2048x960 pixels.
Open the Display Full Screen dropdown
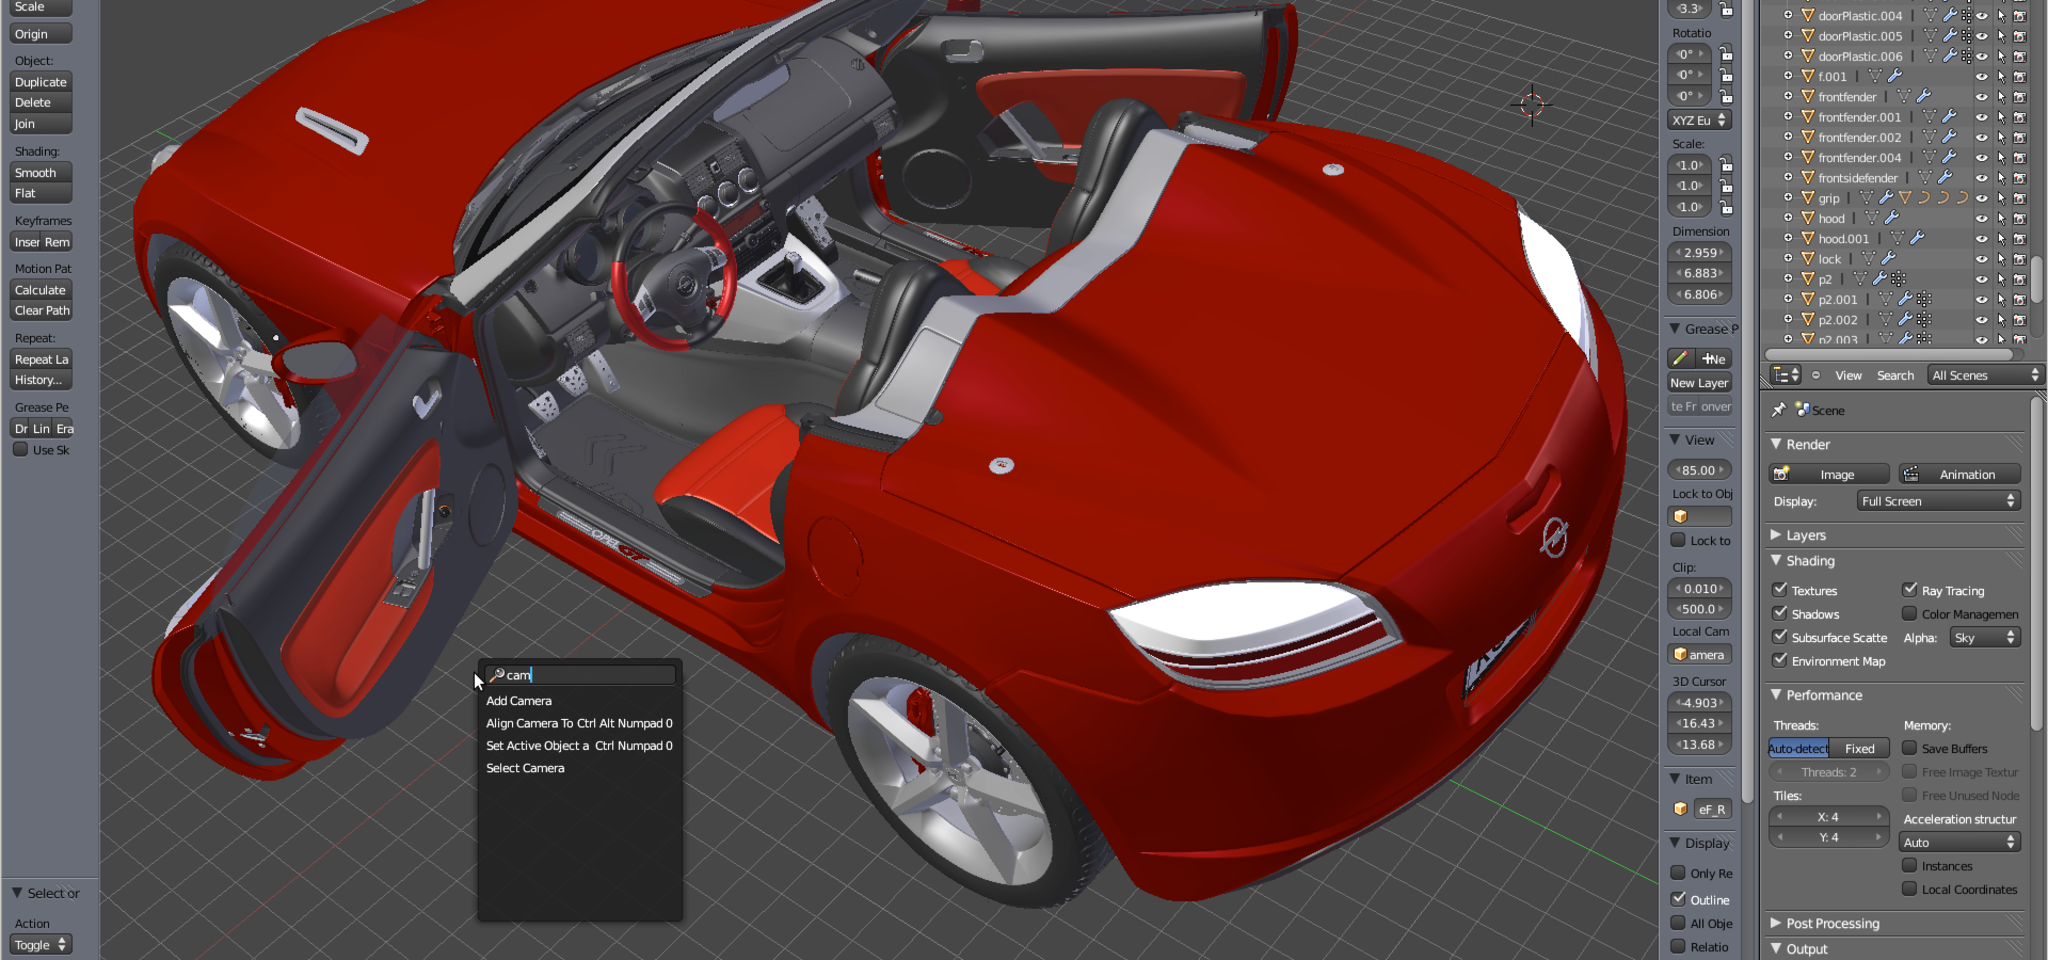click(1939, 501)
